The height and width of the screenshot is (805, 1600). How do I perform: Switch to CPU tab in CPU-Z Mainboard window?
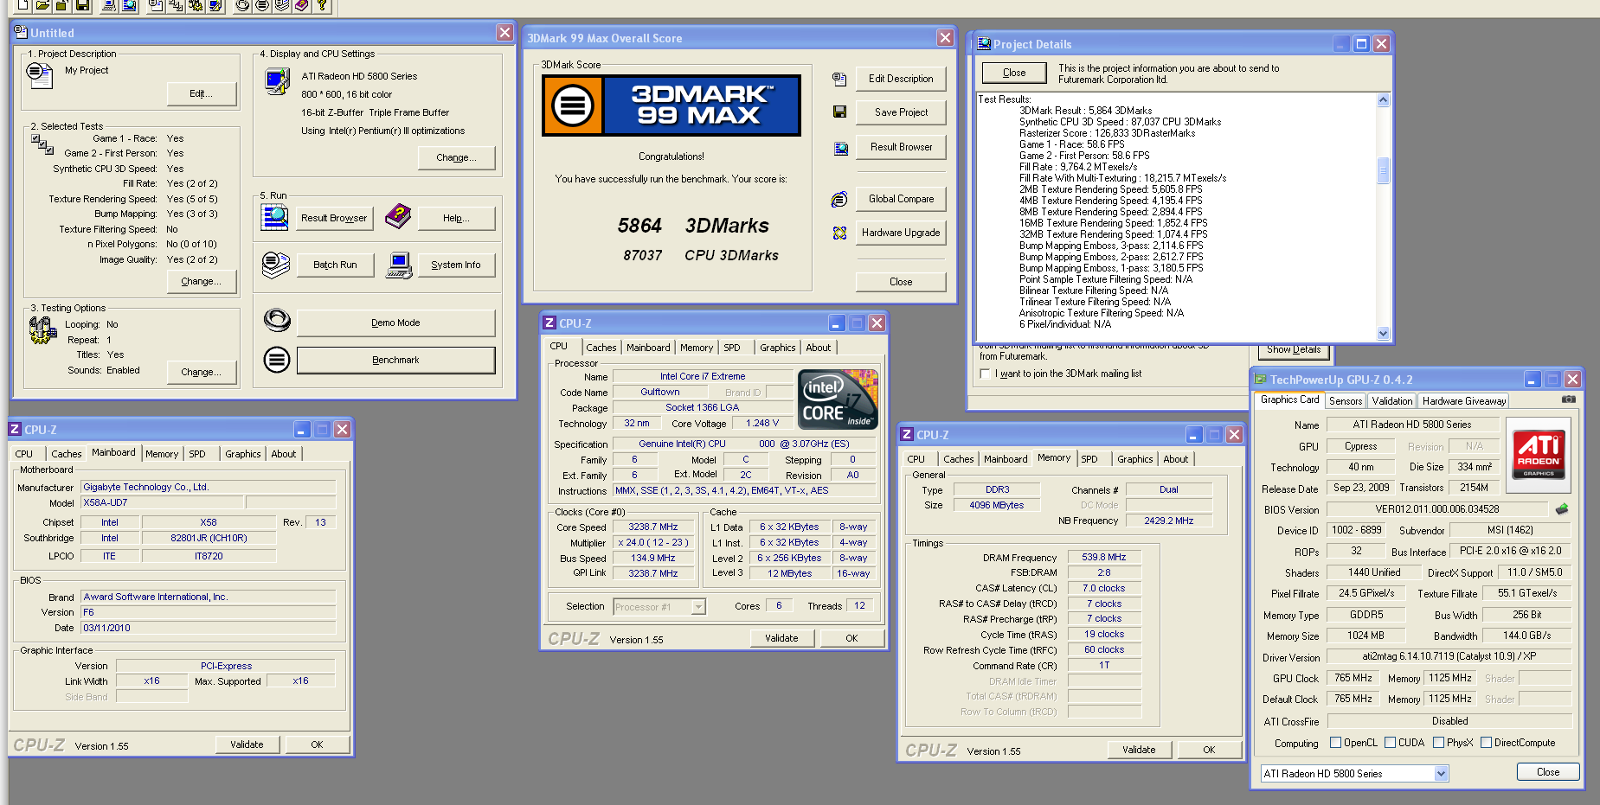24,454
